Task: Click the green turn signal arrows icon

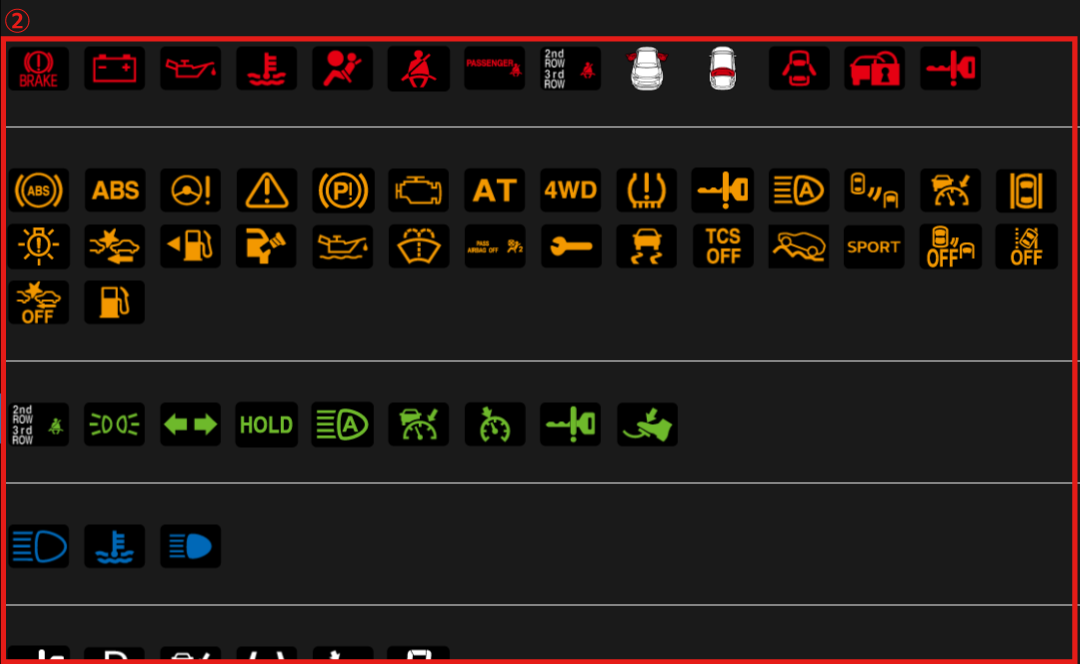Action: [x=191, y=424]
